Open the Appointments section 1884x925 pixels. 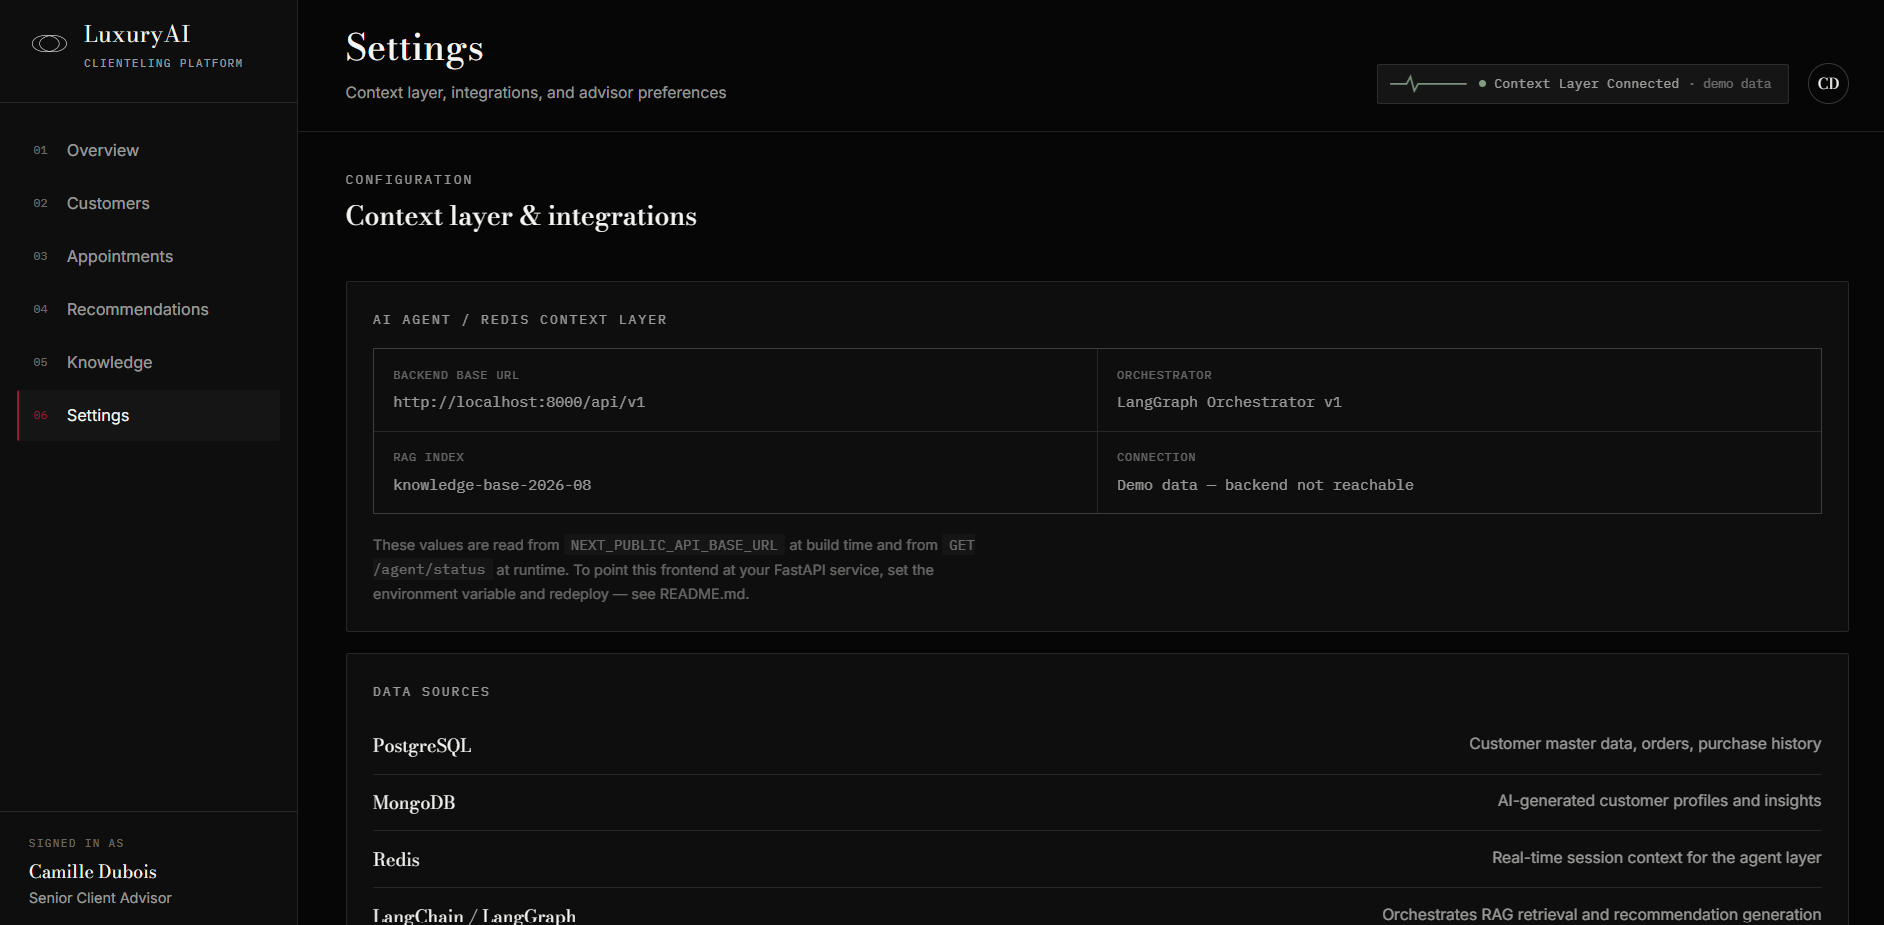pos(148,256)
